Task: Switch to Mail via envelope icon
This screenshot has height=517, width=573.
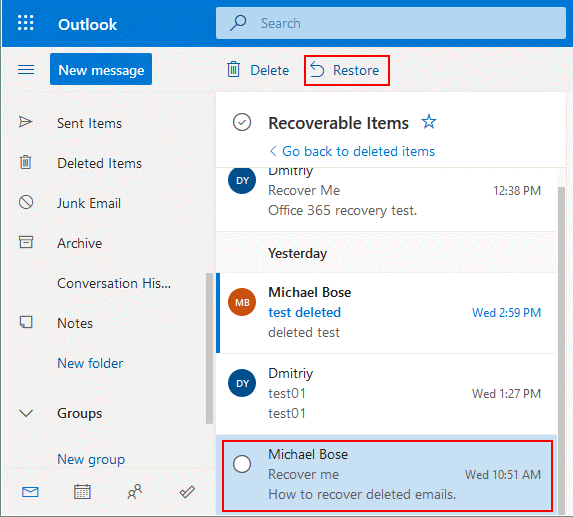Action: coord(30,492)
